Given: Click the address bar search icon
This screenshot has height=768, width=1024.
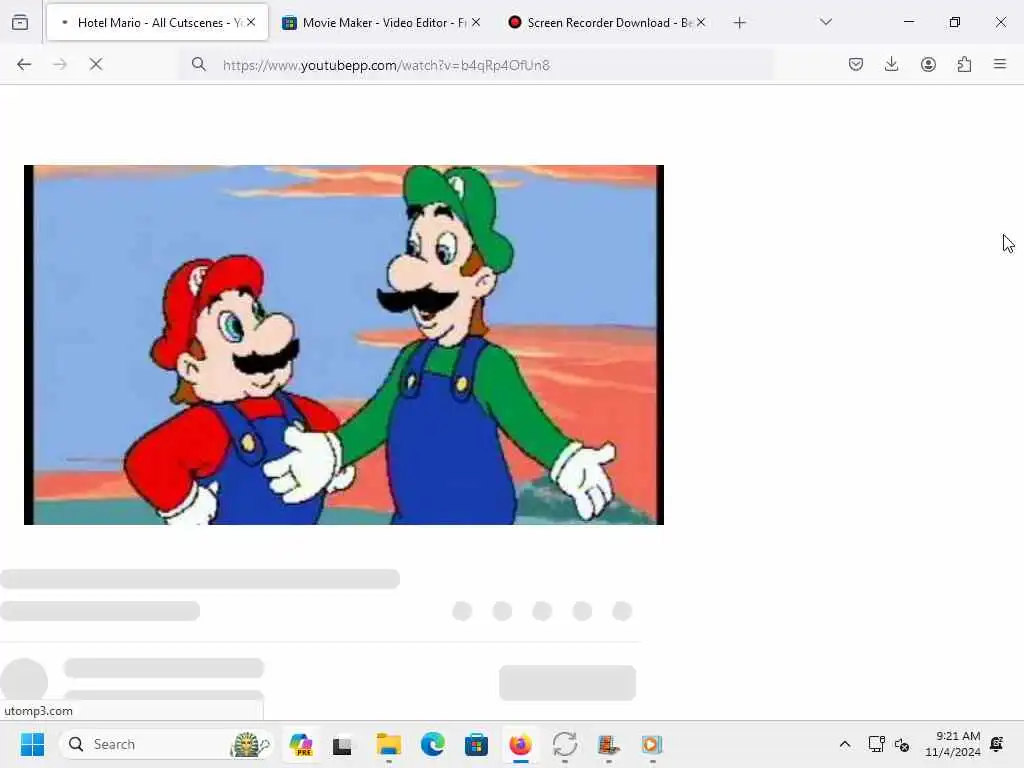Looking at the screenshot, I should point(199,64).
